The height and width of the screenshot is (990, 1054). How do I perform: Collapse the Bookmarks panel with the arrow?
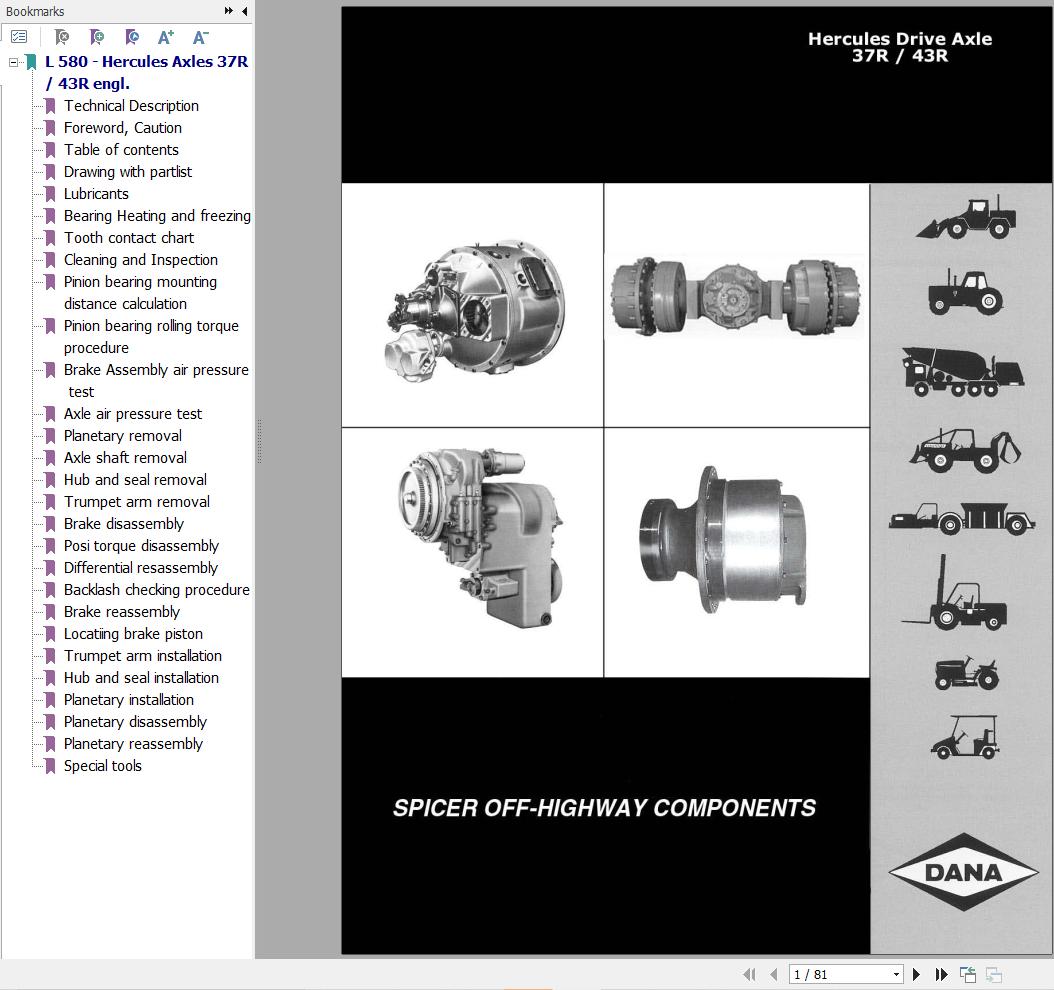[243, 11]
